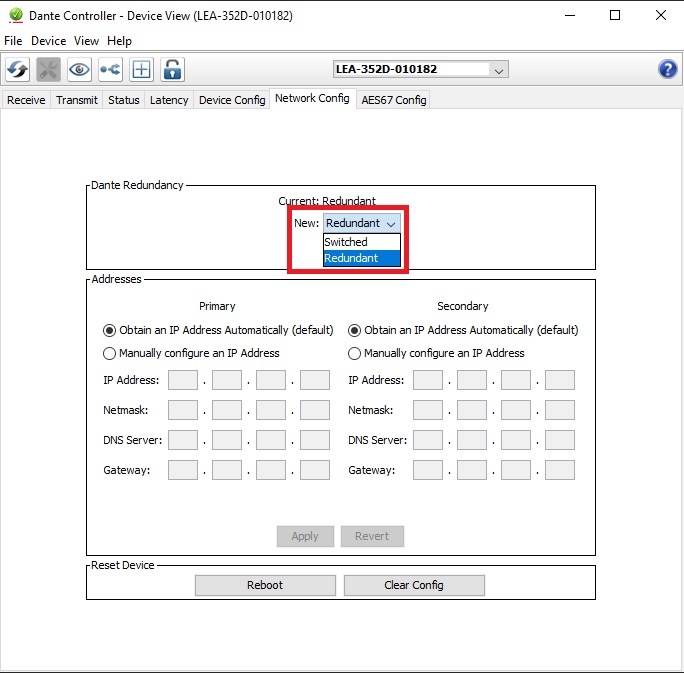Click the device lock padlock icon

(x=172, y=69)
